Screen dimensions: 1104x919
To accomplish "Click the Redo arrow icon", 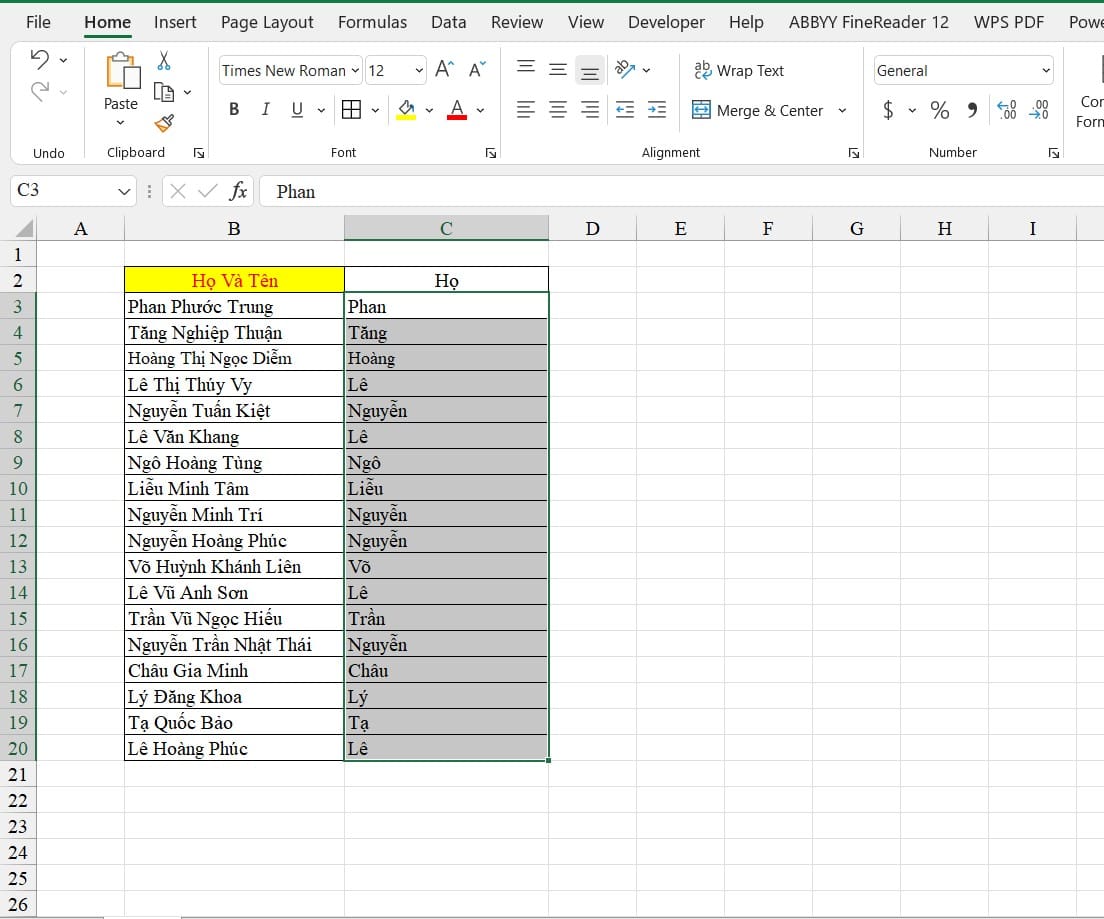I will point(40,91).
